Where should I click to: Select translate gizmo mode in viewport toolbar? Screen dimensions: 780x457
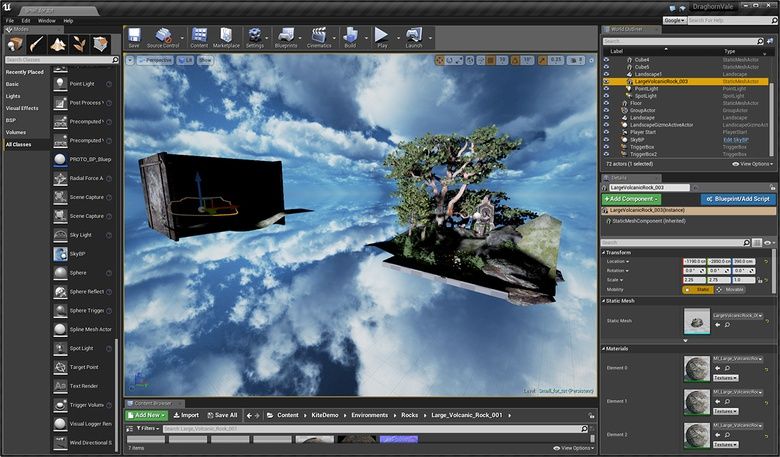440,60
